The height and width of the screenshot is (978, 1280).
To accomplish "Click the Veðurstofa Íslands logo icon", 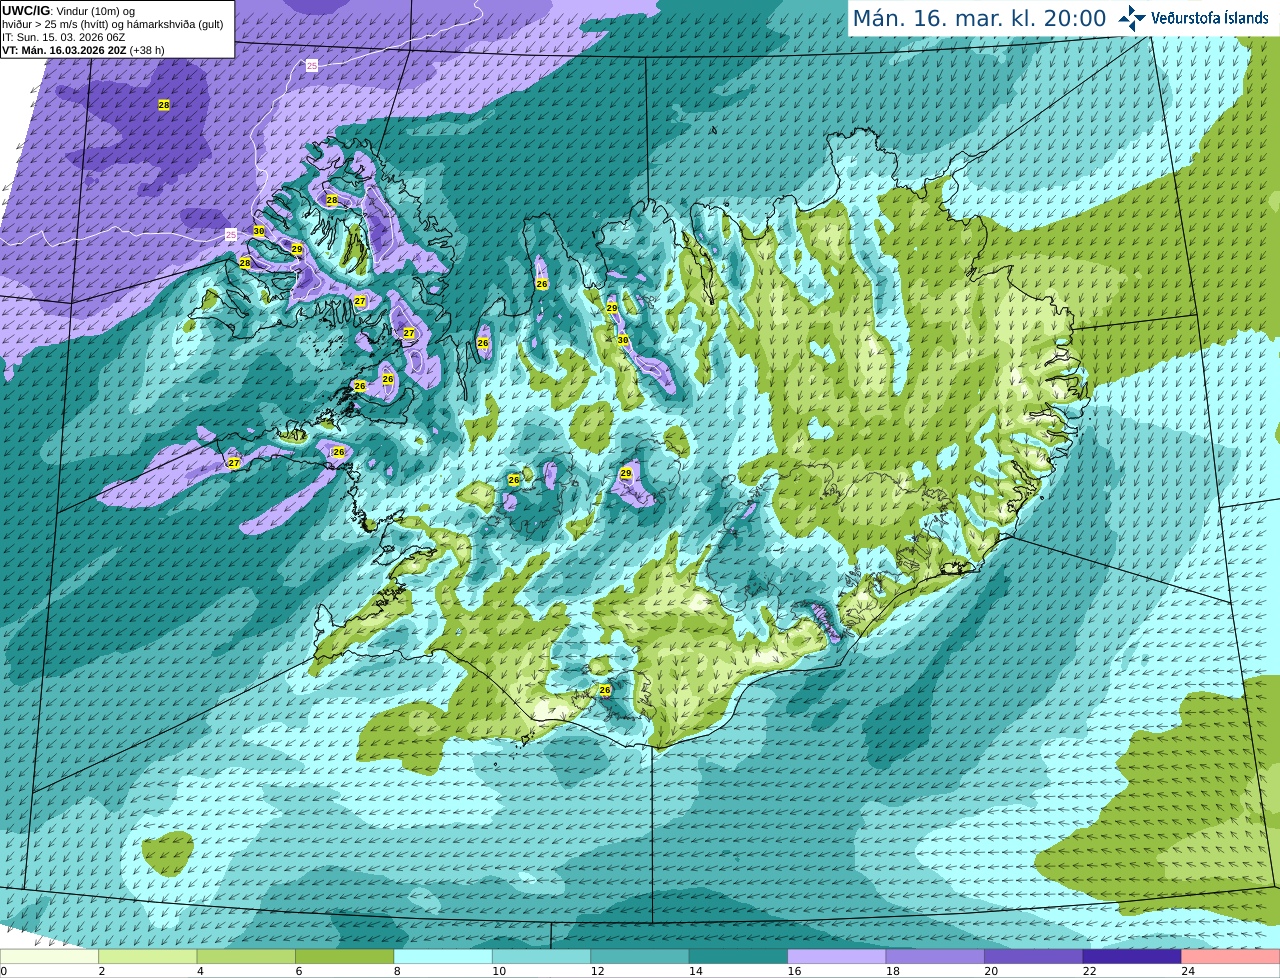I will click(1132, 18).
